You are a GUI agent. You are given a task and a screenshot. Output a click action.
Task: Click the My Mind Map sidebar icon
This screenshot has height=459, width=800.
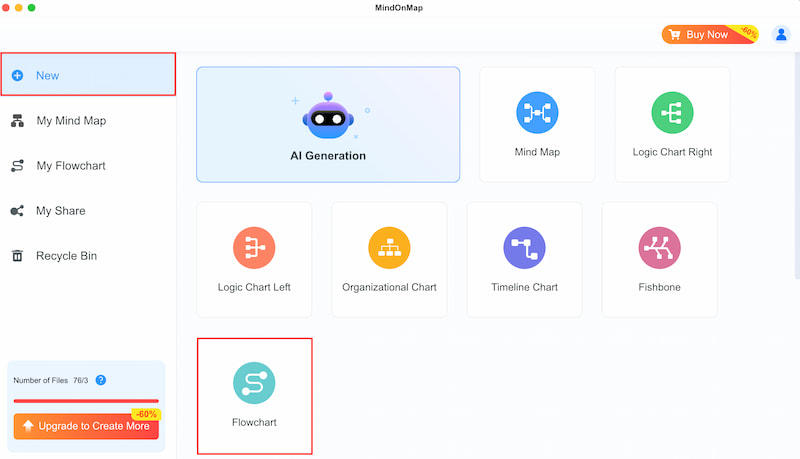click(x=17, y=121)
